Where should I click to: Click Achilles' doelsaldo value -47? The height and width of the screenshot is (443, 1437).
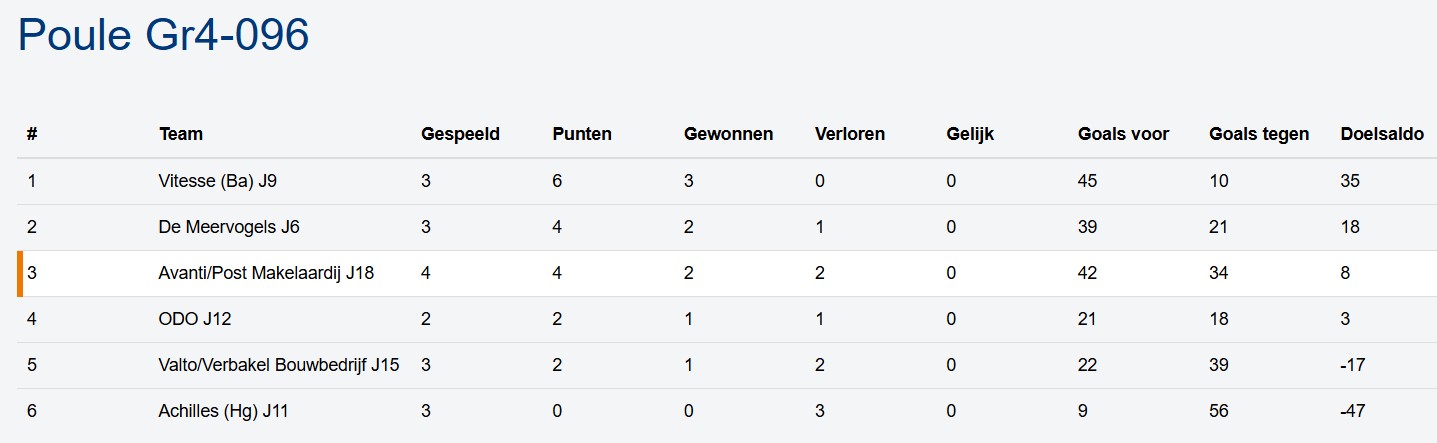(x=1353, y=411)
